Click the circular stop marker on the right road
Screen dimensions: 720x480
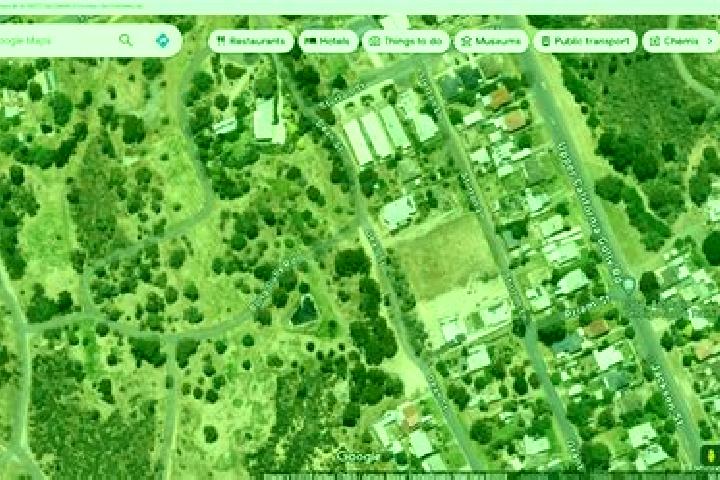pos(629,284)
